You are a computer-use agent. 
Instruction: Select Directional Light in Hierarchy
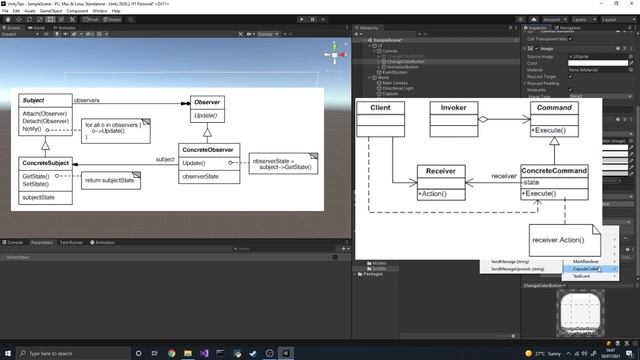pyautogui.click(x=395, y=88)
